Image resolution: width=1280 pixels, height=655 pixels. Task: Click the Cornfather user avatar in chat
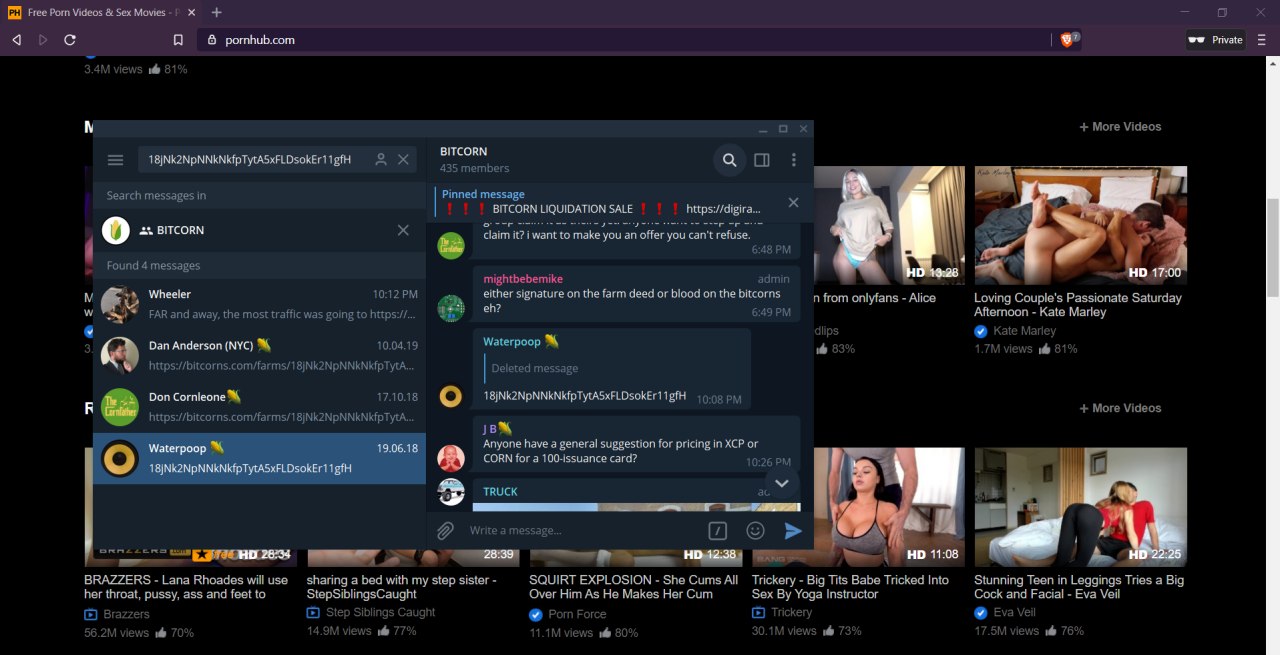pyautogui.click(x=451, y=245)
